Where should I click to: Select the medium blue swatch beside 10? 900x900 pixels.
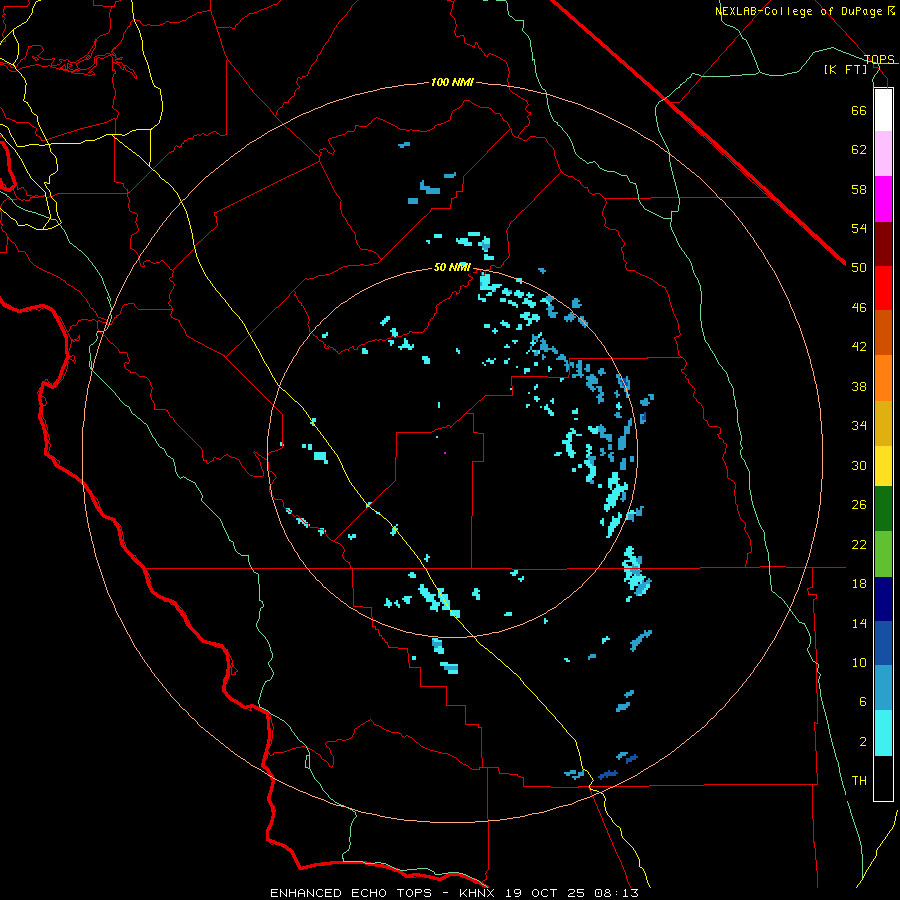click(x=883, y=643)
